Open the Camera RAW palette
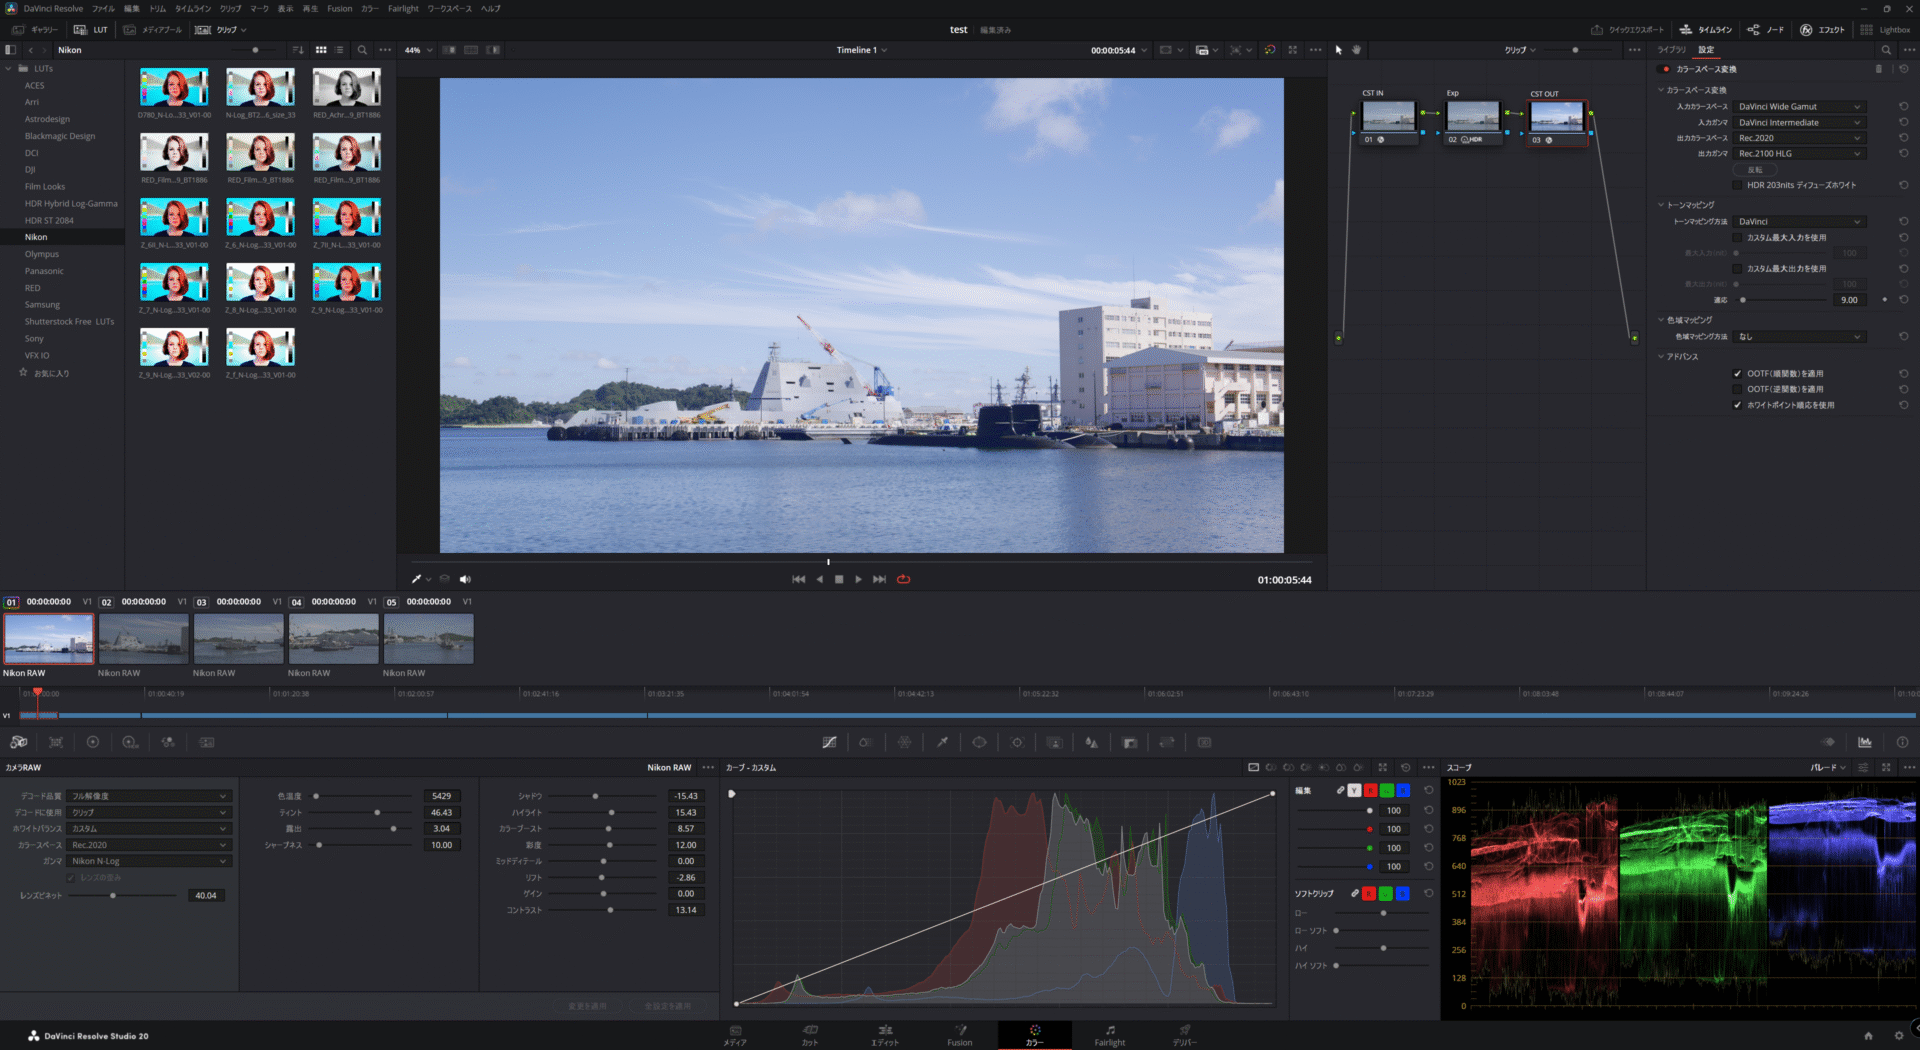Image resolution: width=1920 pixels, height=1050 pixels. point(18,742)
